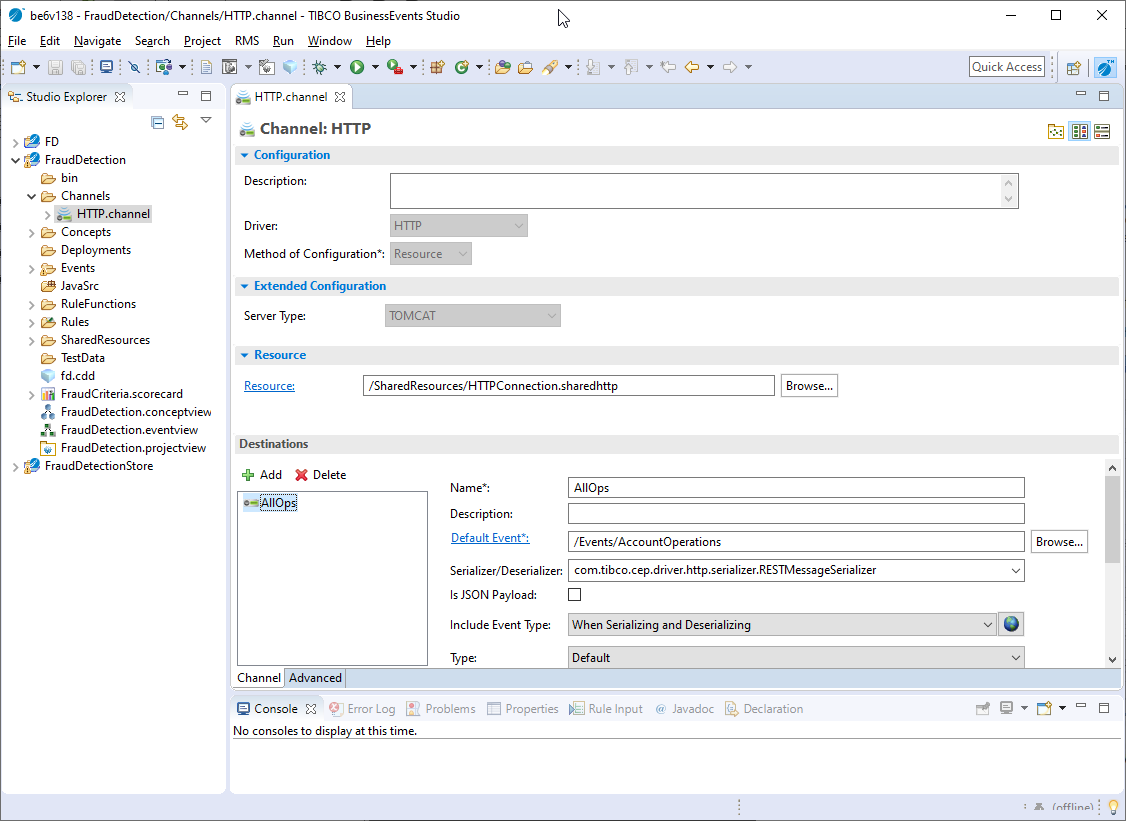Click the green Add destination icon
Screen dimensions: 1126x821
(x=248, y=475)
